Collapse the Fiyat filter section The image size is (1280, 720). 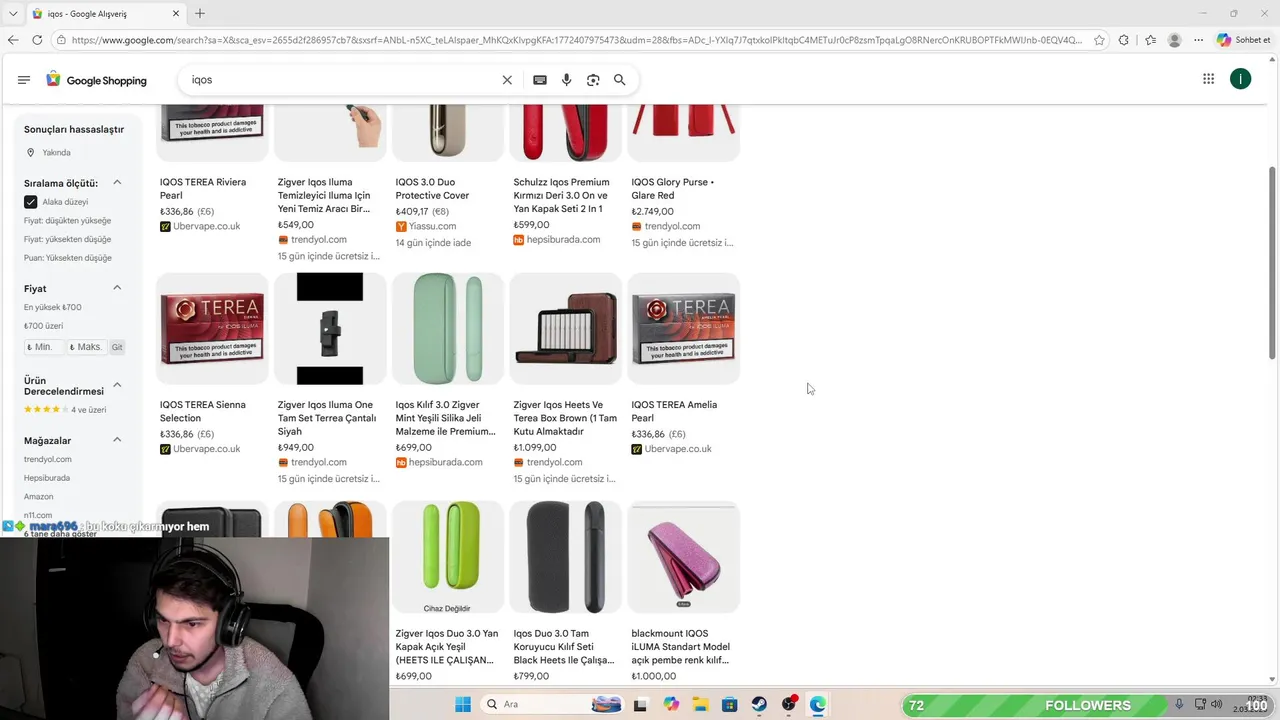pyautogui.click(x=117, y=288)
